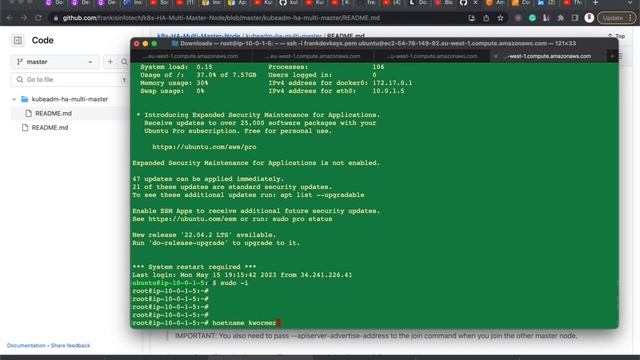640x360 pixels.
Task: Search the repository with magnifier button
Action: pos(124,62)
